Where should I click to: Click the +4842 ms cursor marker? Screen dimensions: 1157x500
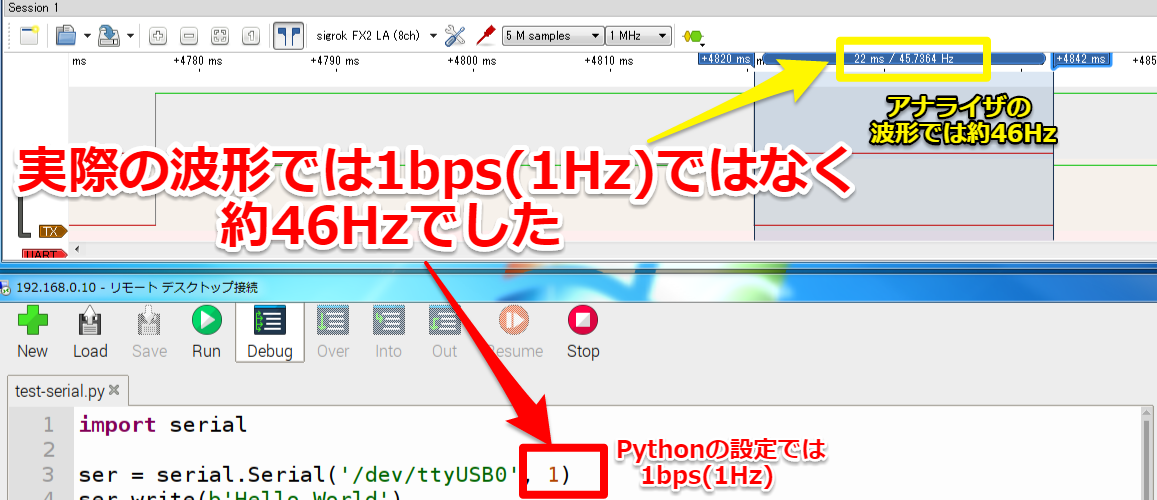point(1081,59)
